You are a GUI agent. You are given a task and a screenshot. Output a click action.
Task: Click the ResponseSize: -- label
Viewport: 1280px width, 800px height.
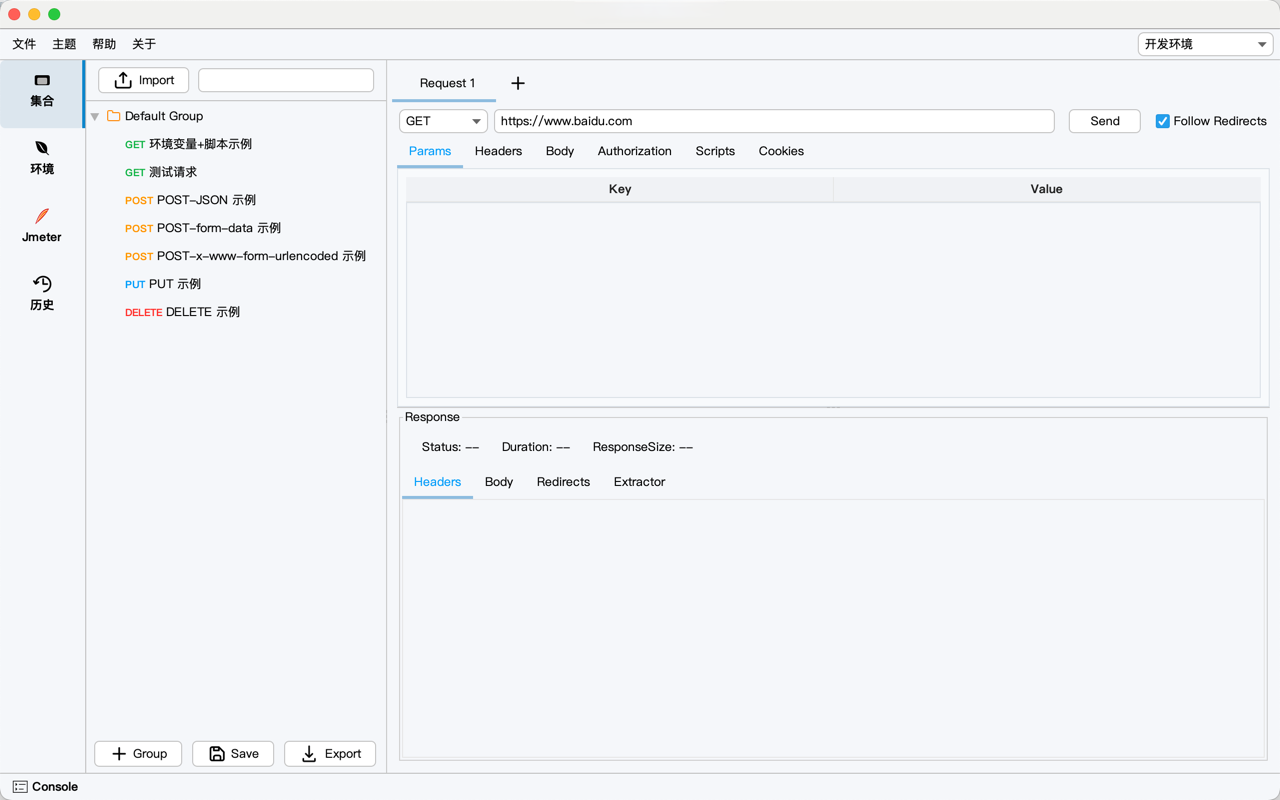coord(643,447)
